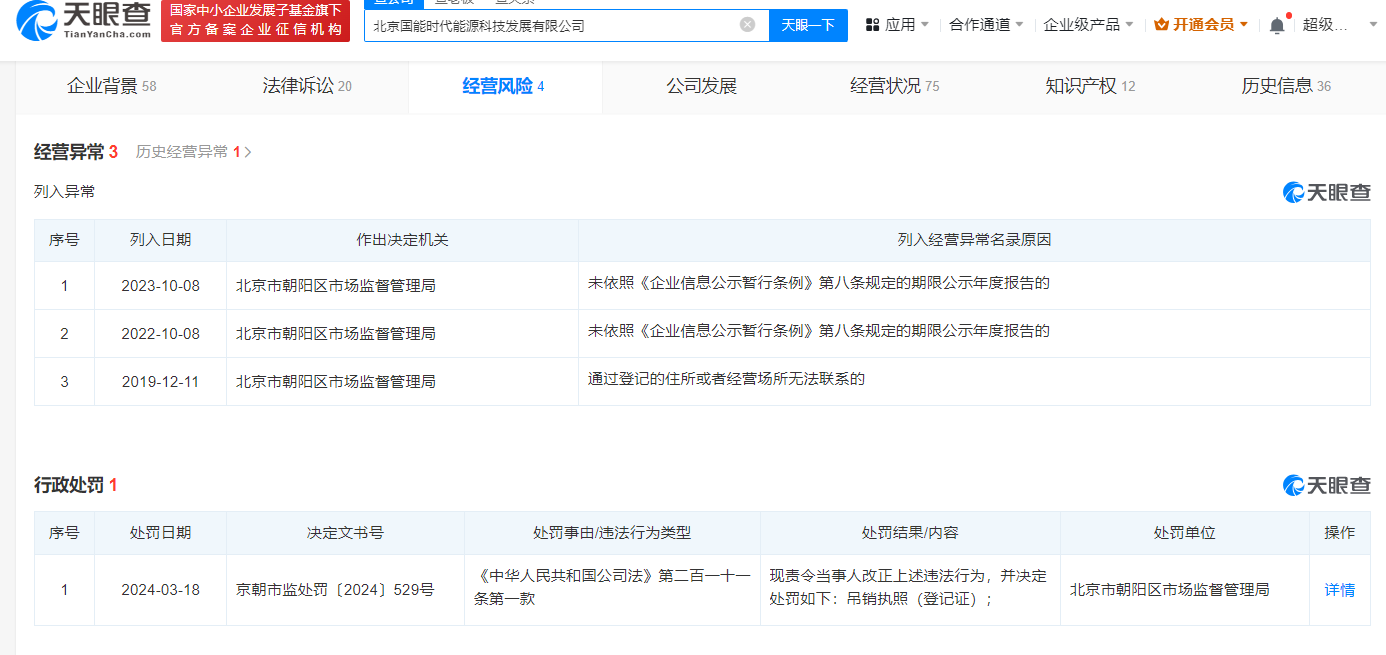Select the 经营状况 tab
The image size is (1386, 655).
[894, 86]
